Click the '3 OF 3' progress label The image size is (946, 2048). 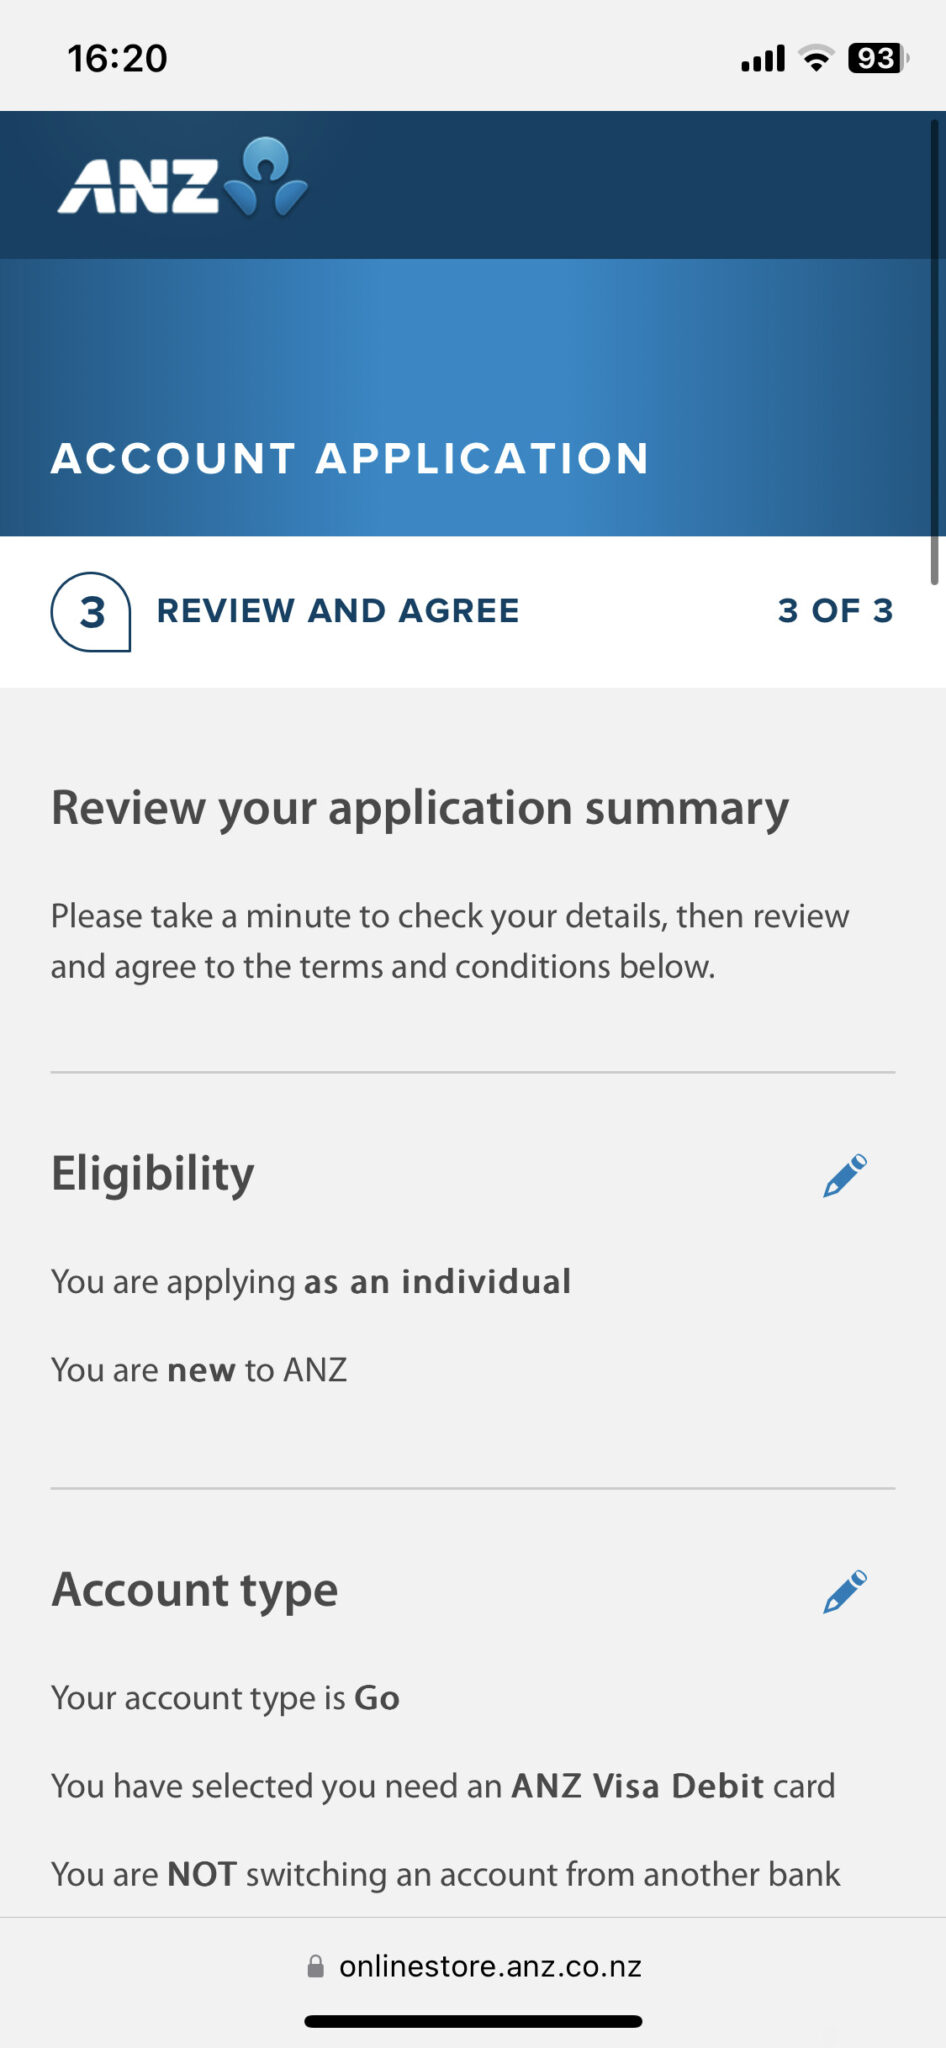pyautogui.click(x=837, y=611)
